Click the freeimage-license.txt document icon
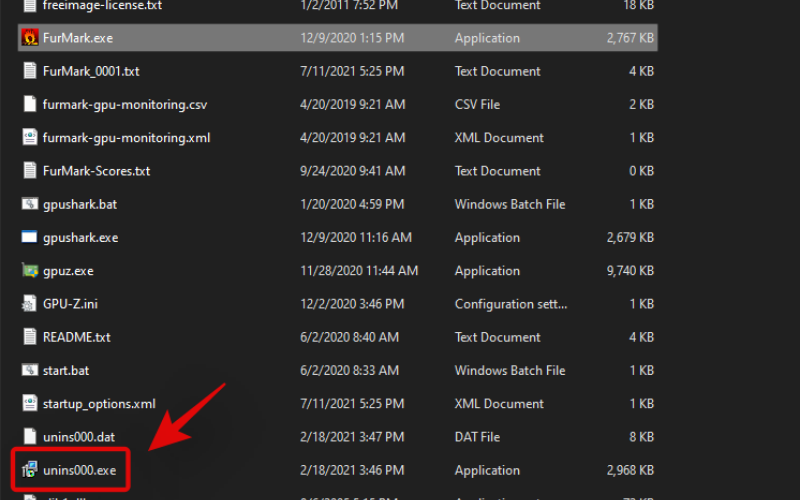The width and height of the screenshot is (800, 500). (x=30, y=6)
